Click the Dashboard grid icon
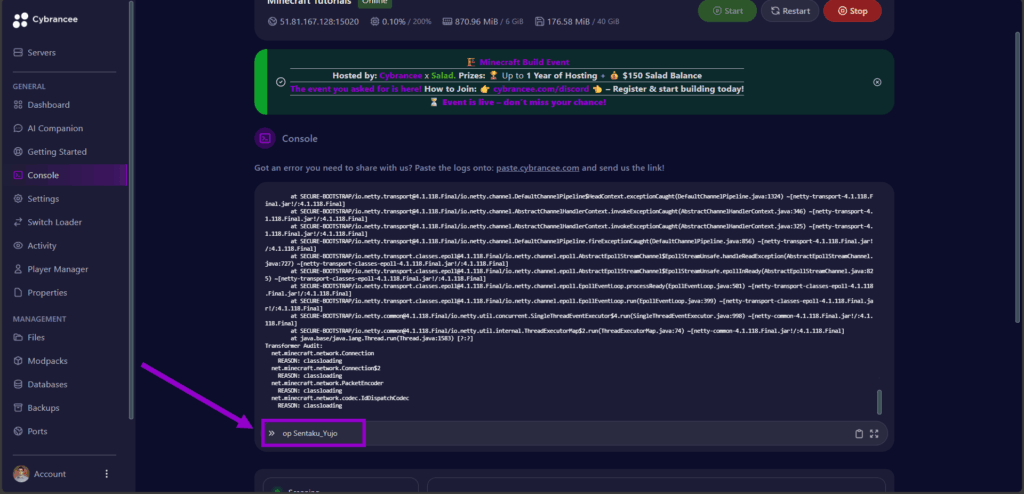 click(18, 105)
